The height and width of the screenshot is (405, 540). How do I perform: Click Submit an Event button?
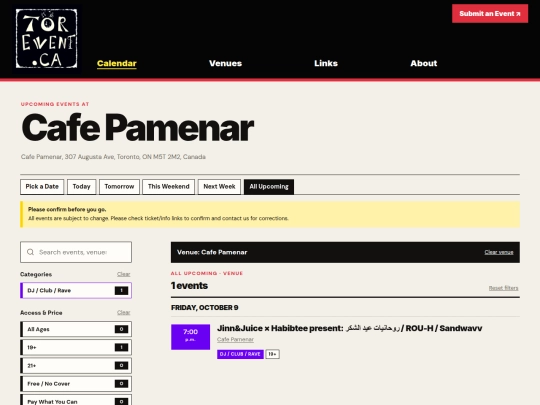(x=490, y=14)
